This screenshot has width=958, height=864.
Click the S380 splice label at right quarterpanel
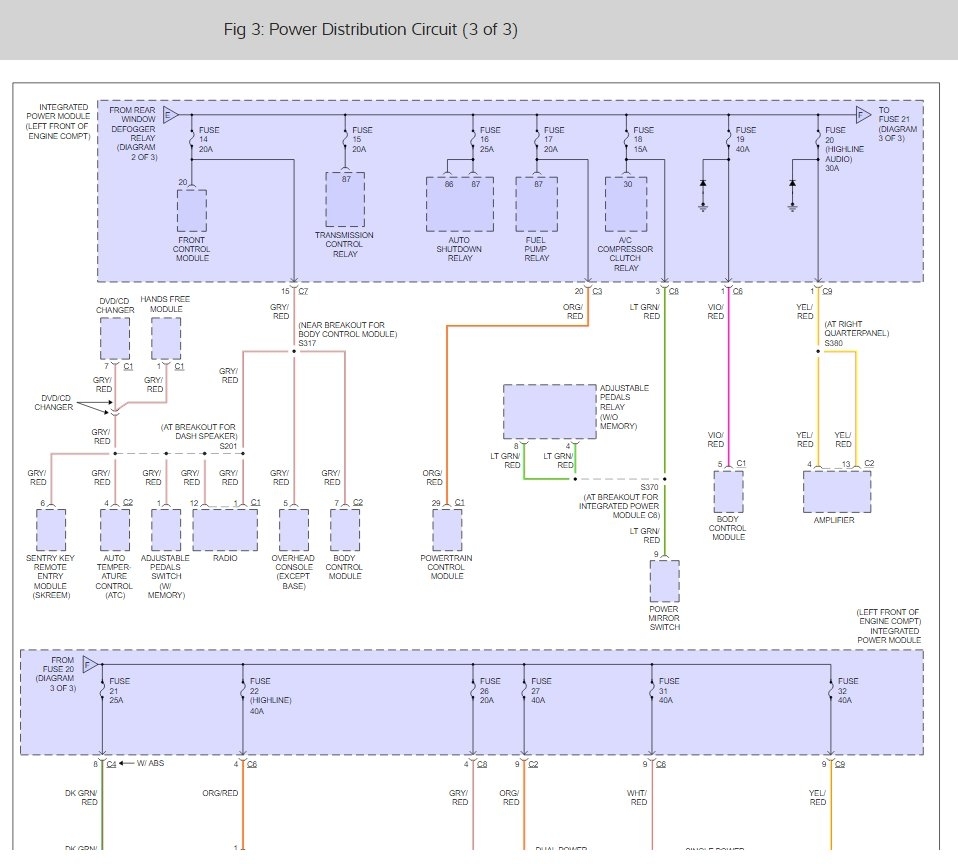(833, 343)
